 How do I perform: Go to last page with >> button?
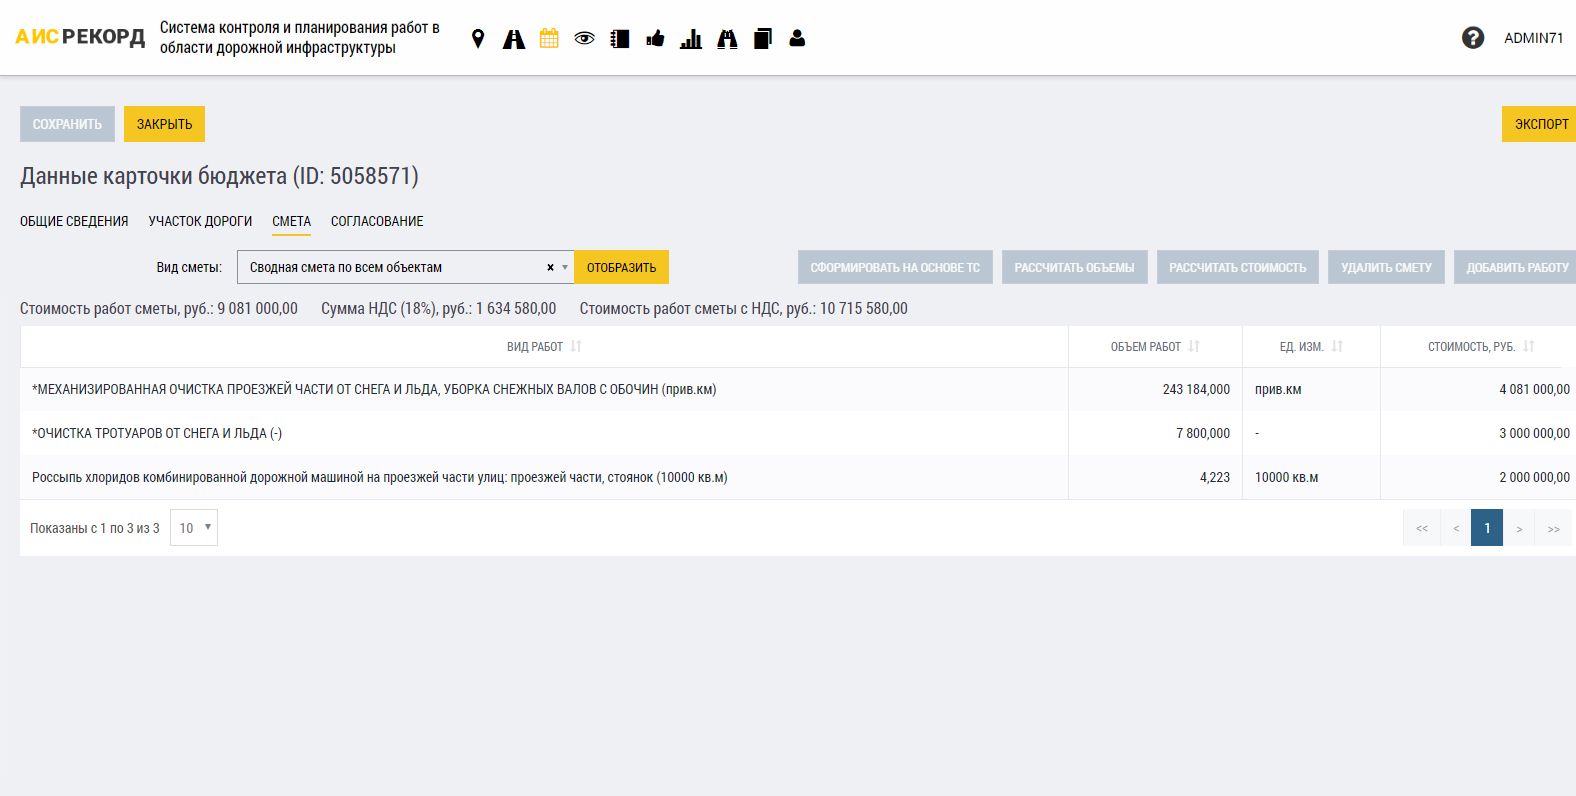(x=1553, y=528)
